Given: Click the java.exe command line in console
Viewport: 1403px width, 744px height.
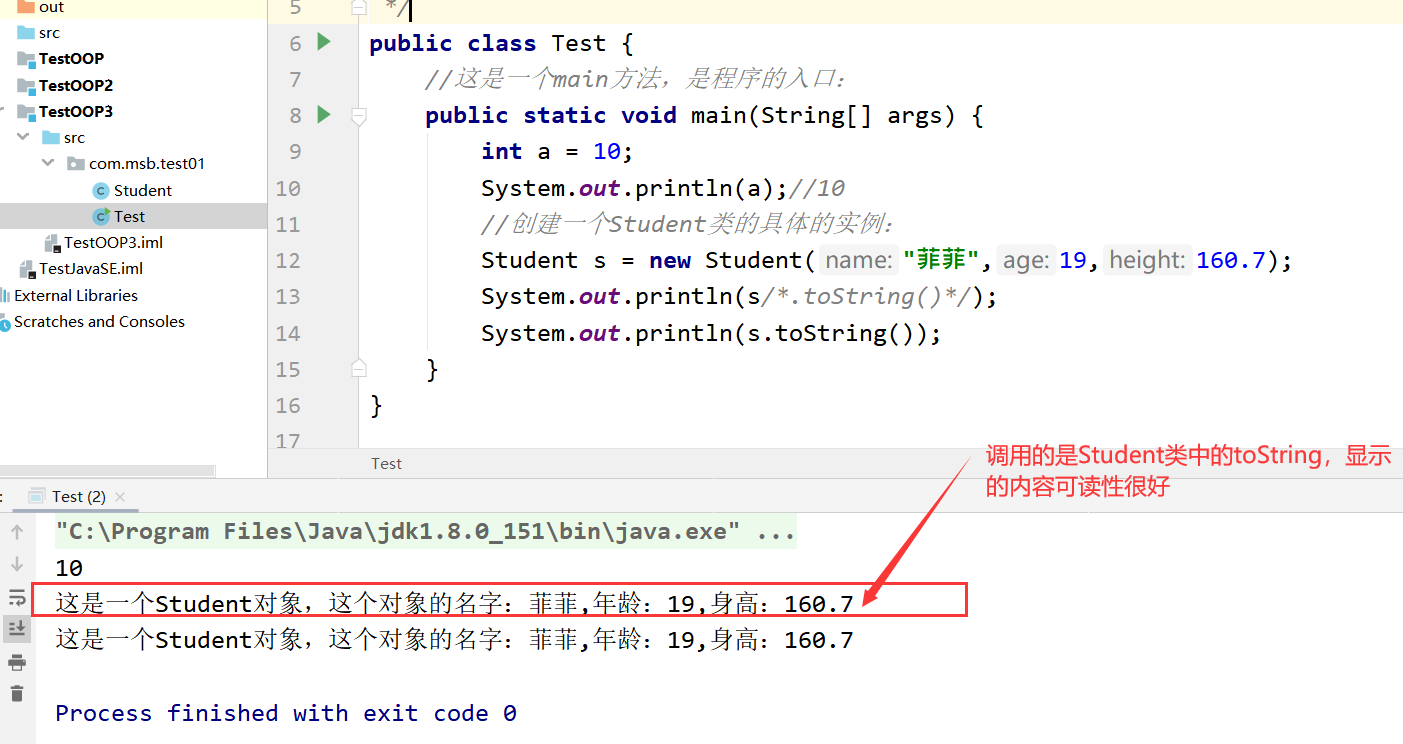Looking at the screenshot, I should click(425, 532).
